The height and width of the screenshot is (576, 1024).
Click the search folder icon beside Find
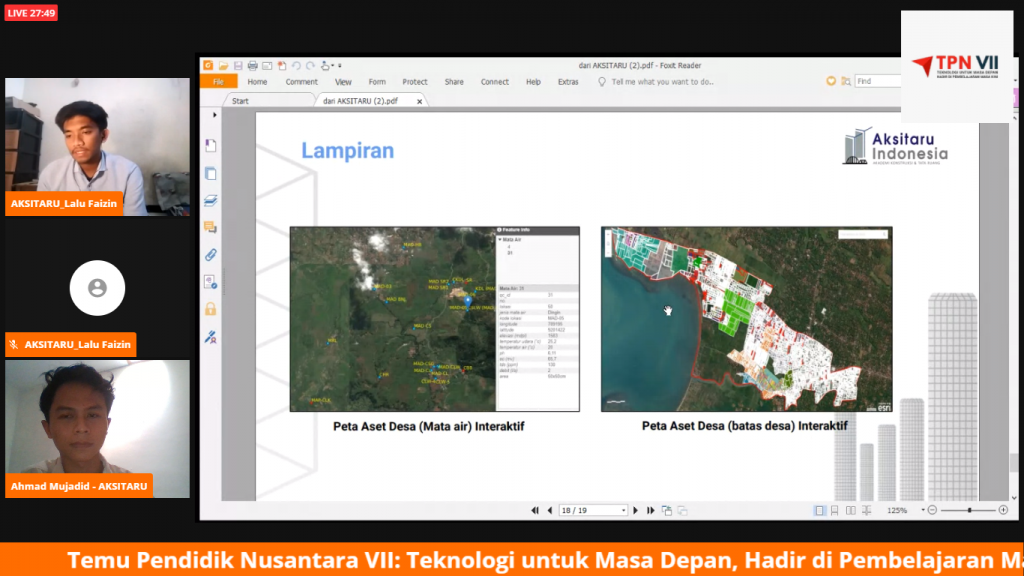point(846,82)
